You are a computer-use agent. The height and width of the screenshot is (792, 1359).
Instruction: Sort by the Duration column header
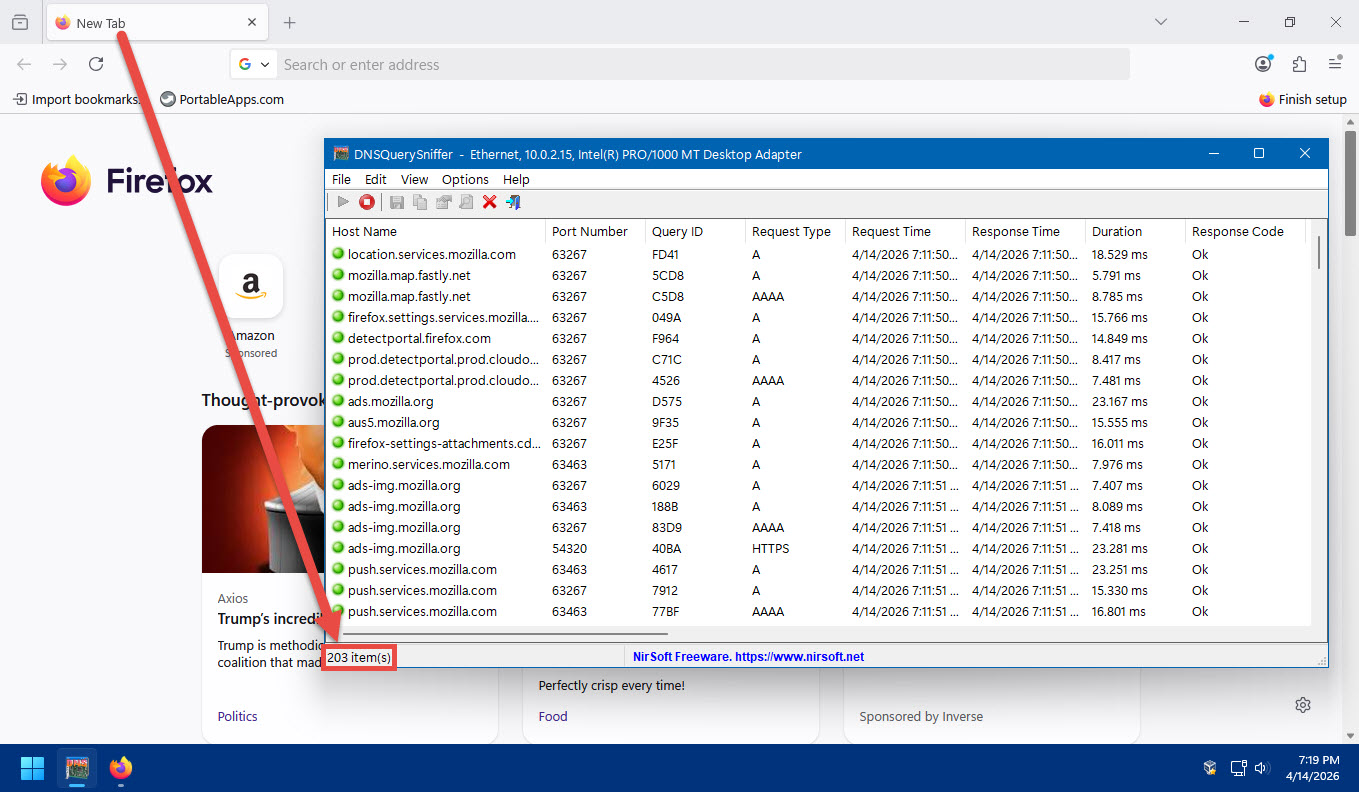click(x=1116, y=231)
